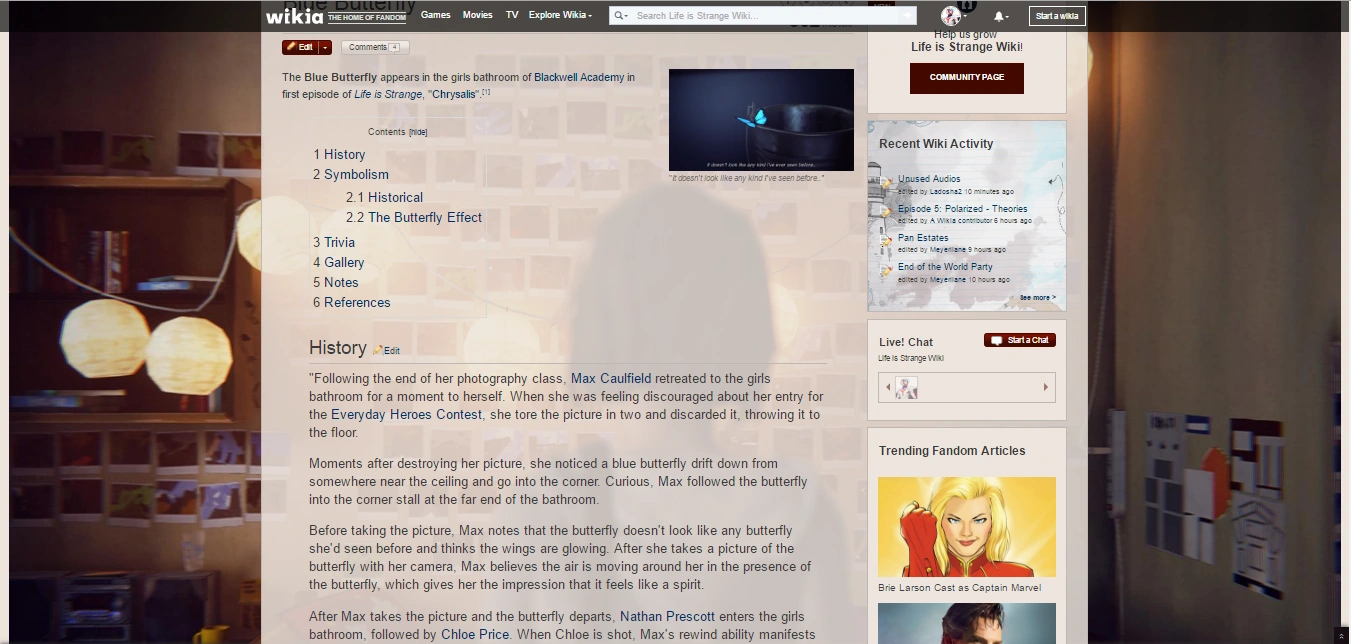This screenshot has width=1351, height=644.
Task: Jump to 6 References in Contents
Action: (x=352, y=303)
